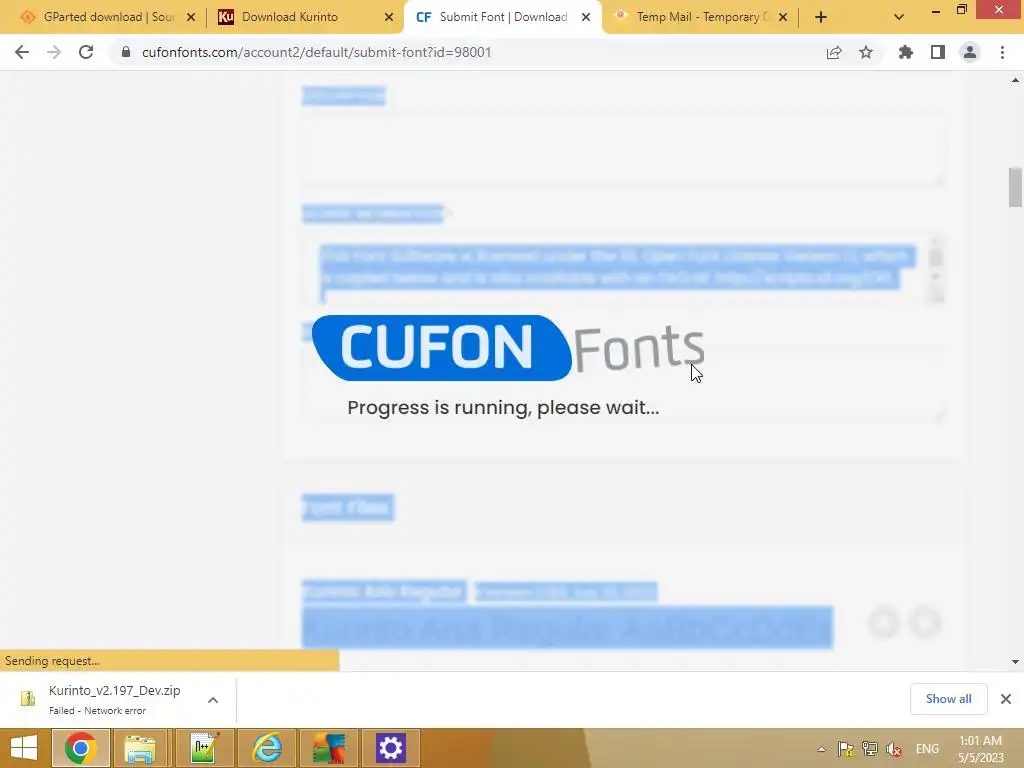Reload the page with the refresh icon

[86, 52]
